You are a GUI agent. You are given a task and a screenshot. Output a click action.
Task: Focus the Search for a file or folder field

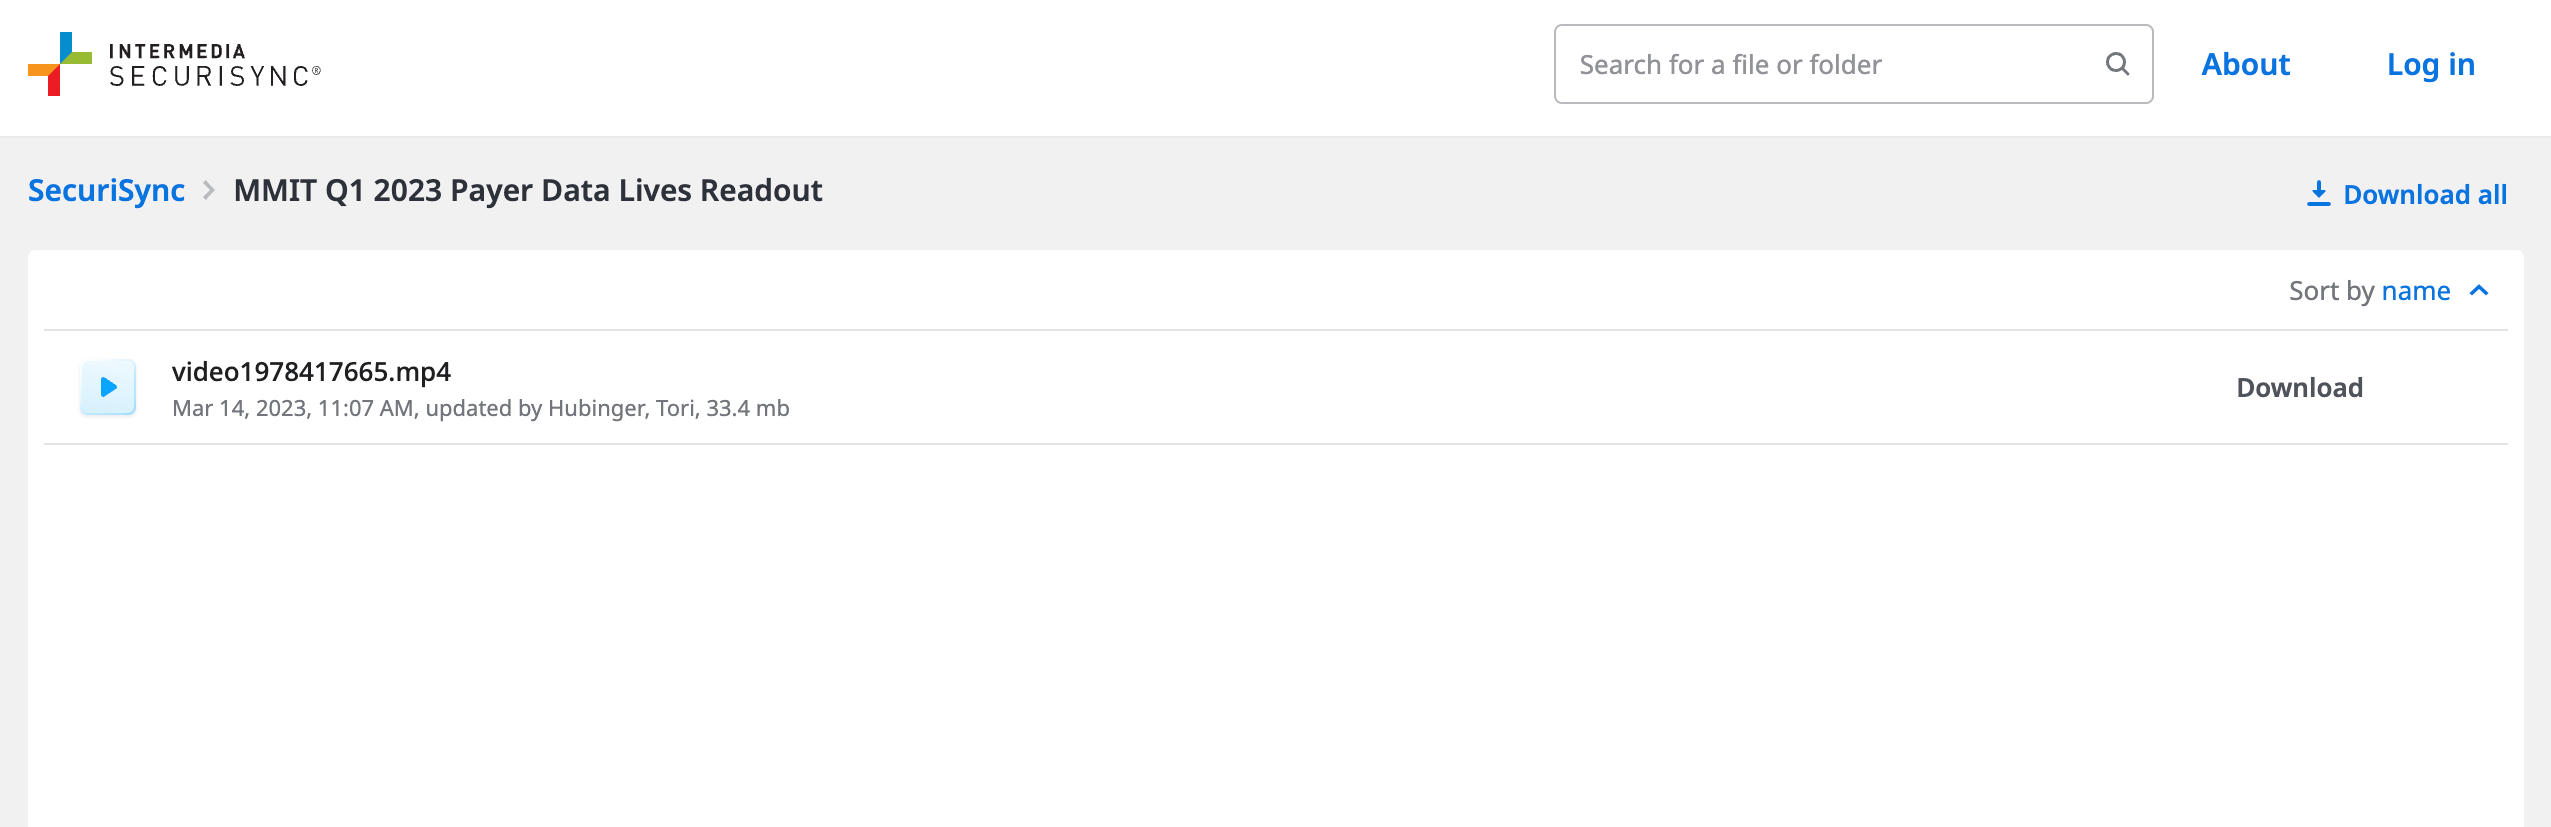[1853, 64]
